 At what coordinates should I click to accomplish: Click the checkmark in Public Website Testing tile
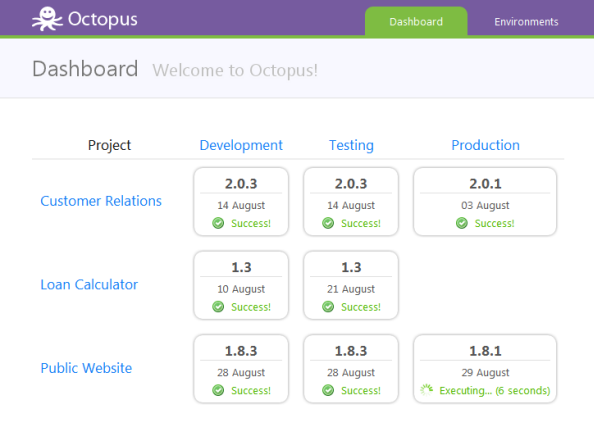click(x=328, y=390)
